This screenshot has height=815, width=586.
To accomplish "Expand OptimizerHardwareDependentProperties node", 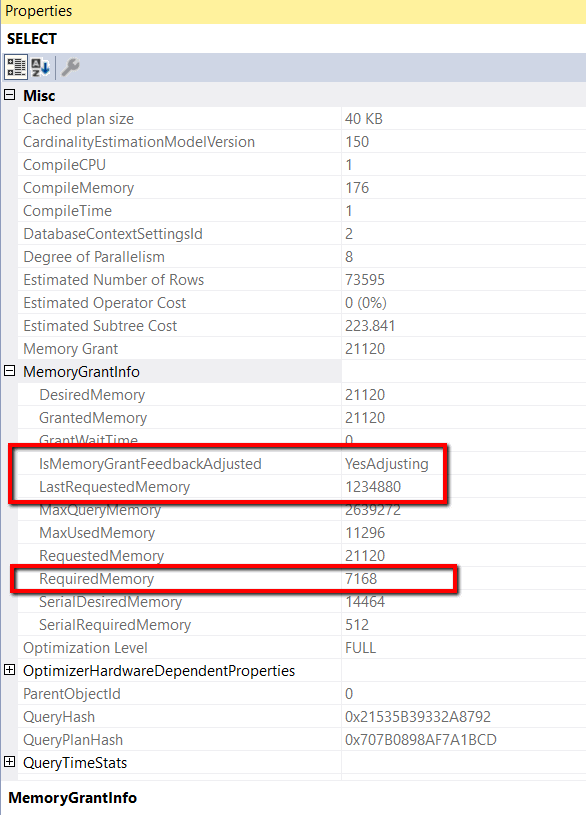I will 9,670.
